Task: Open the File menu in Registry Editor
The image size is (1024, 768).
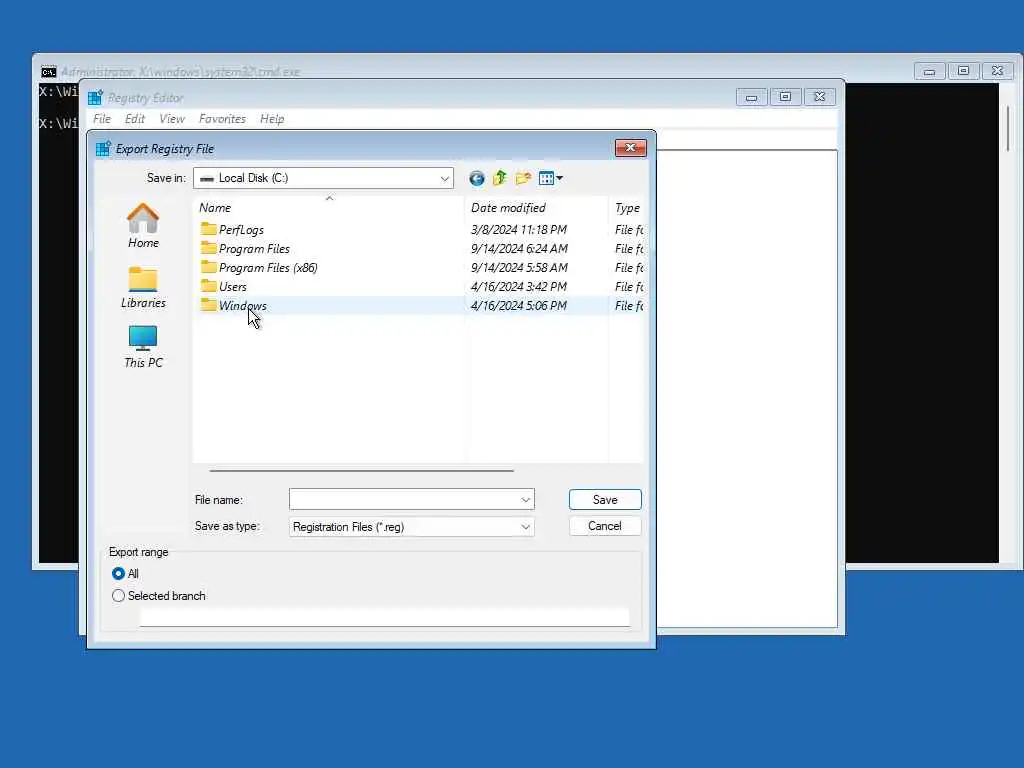Action: [x=102, y=119]
